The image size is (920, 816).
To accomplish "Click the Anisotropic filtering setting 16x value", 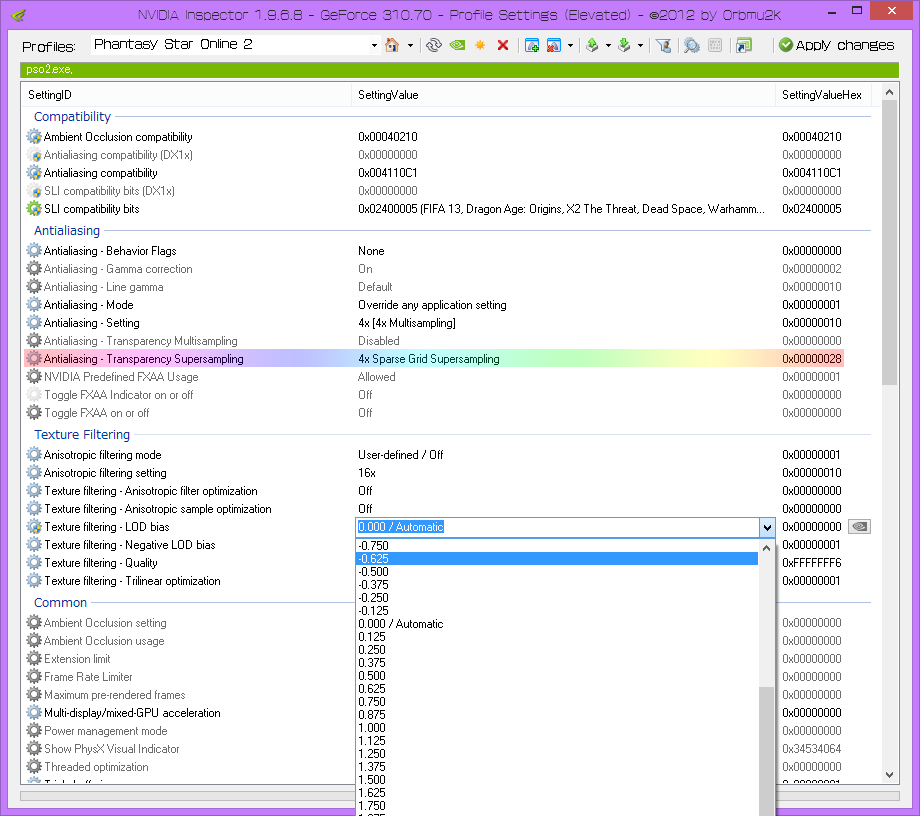I will pos(367,473).
